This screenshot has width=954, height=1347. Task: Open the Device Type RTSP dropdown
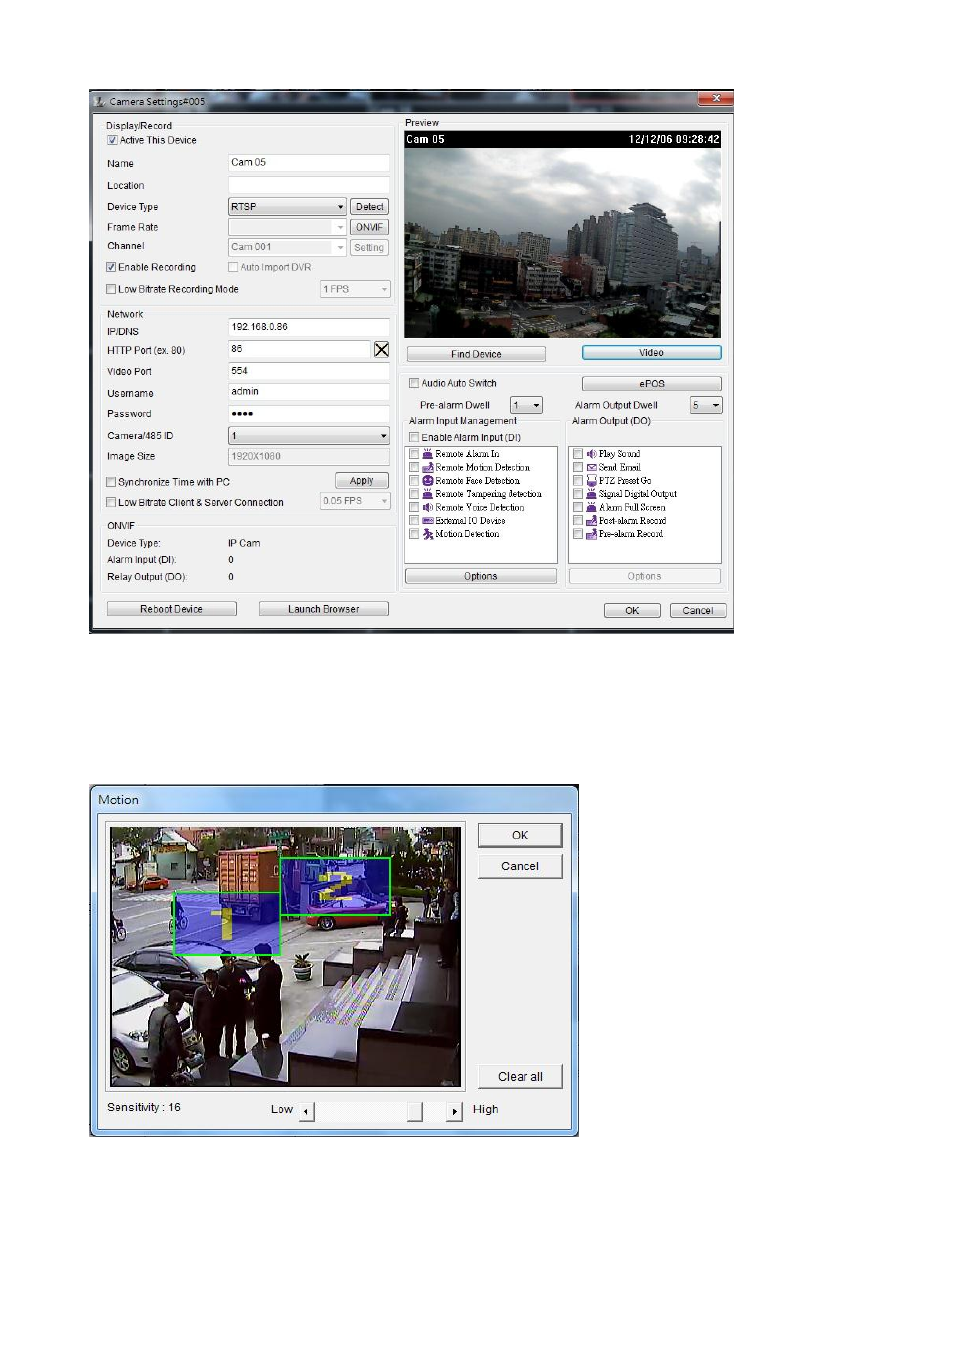pos(287,207)
